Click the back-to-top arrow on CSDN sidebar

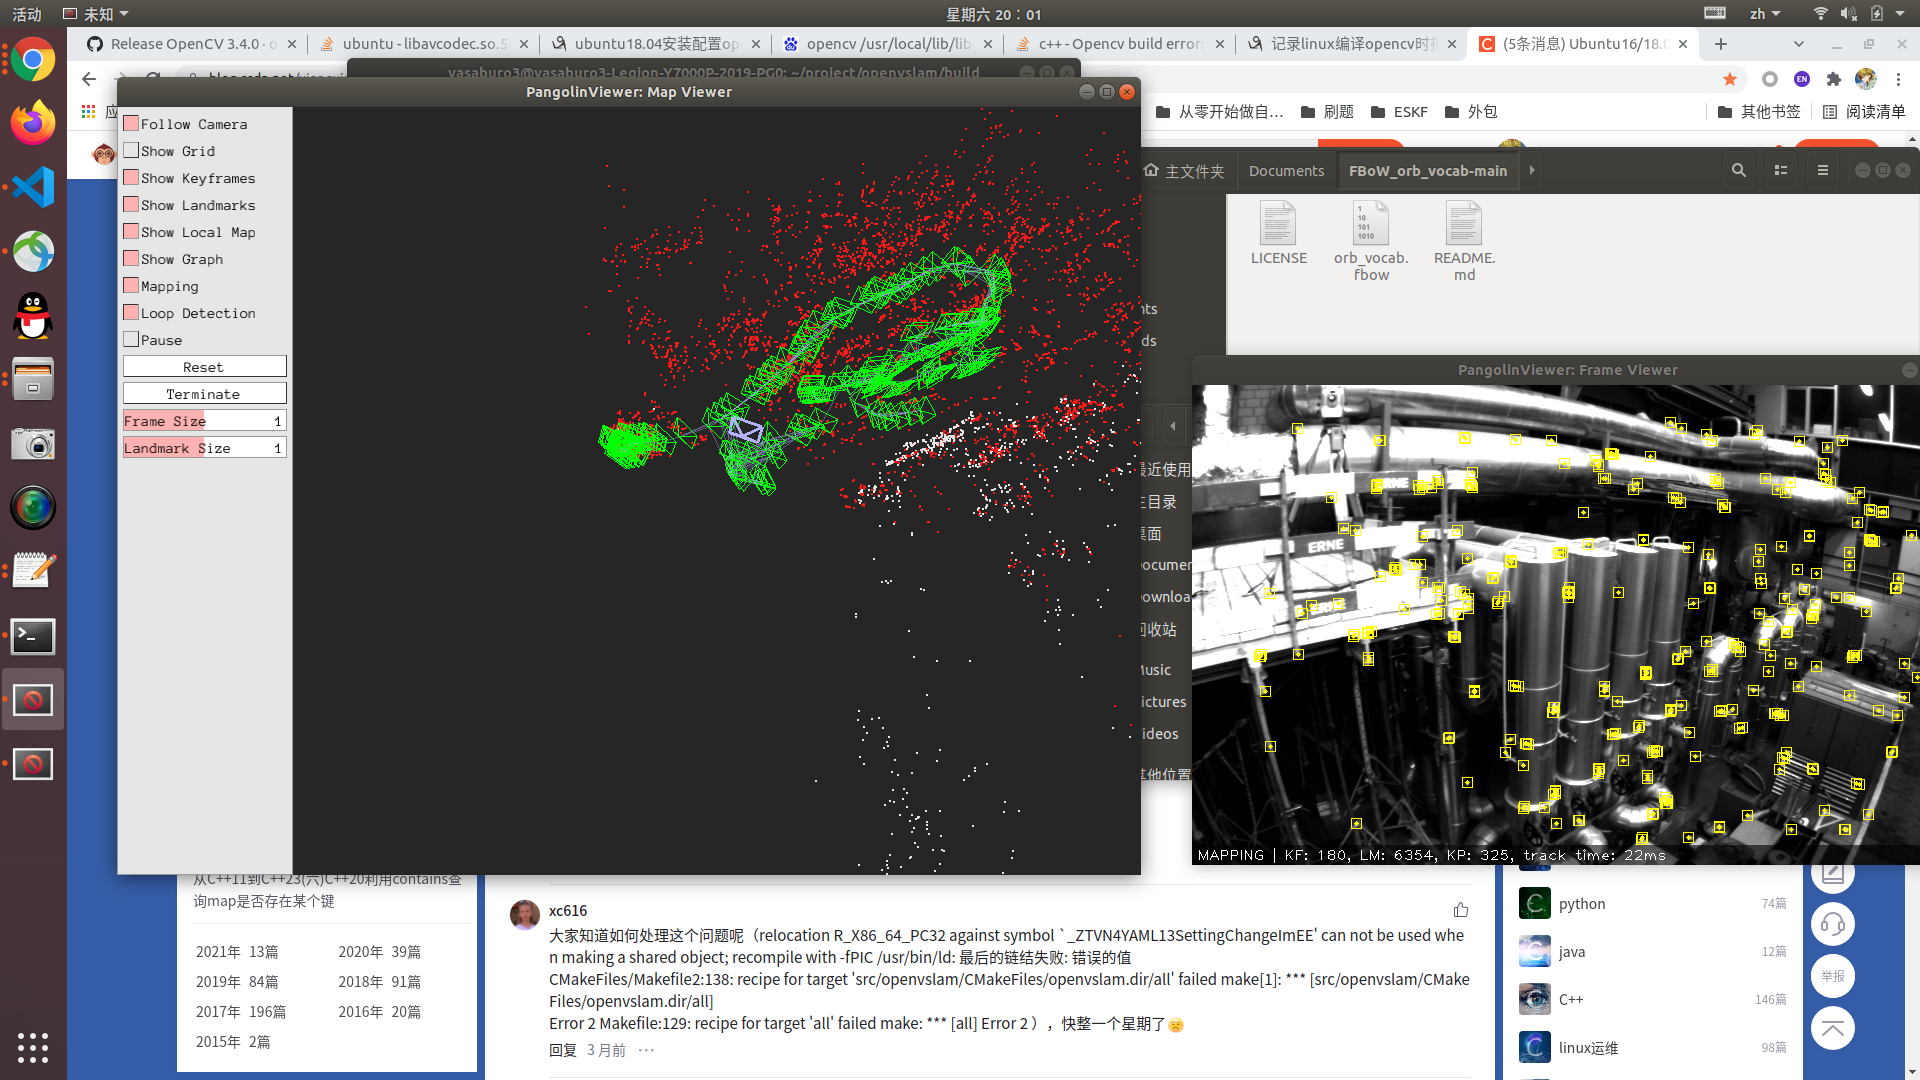click(1832, 1027)
